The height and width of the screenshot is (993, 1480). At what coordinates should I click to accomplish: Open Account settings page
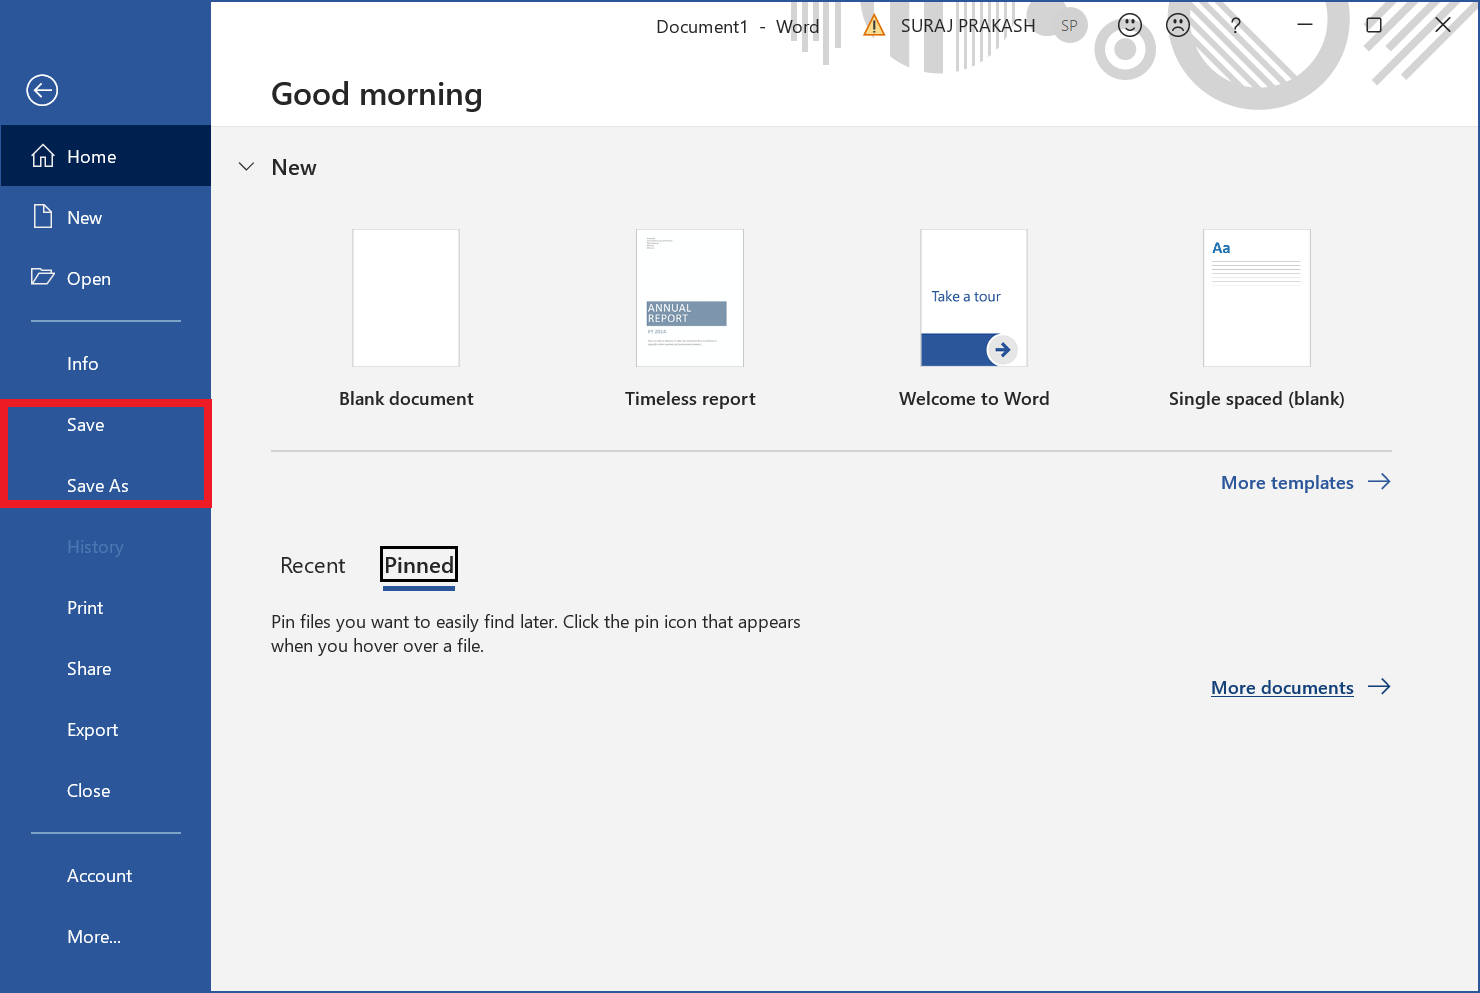point(100,876)
